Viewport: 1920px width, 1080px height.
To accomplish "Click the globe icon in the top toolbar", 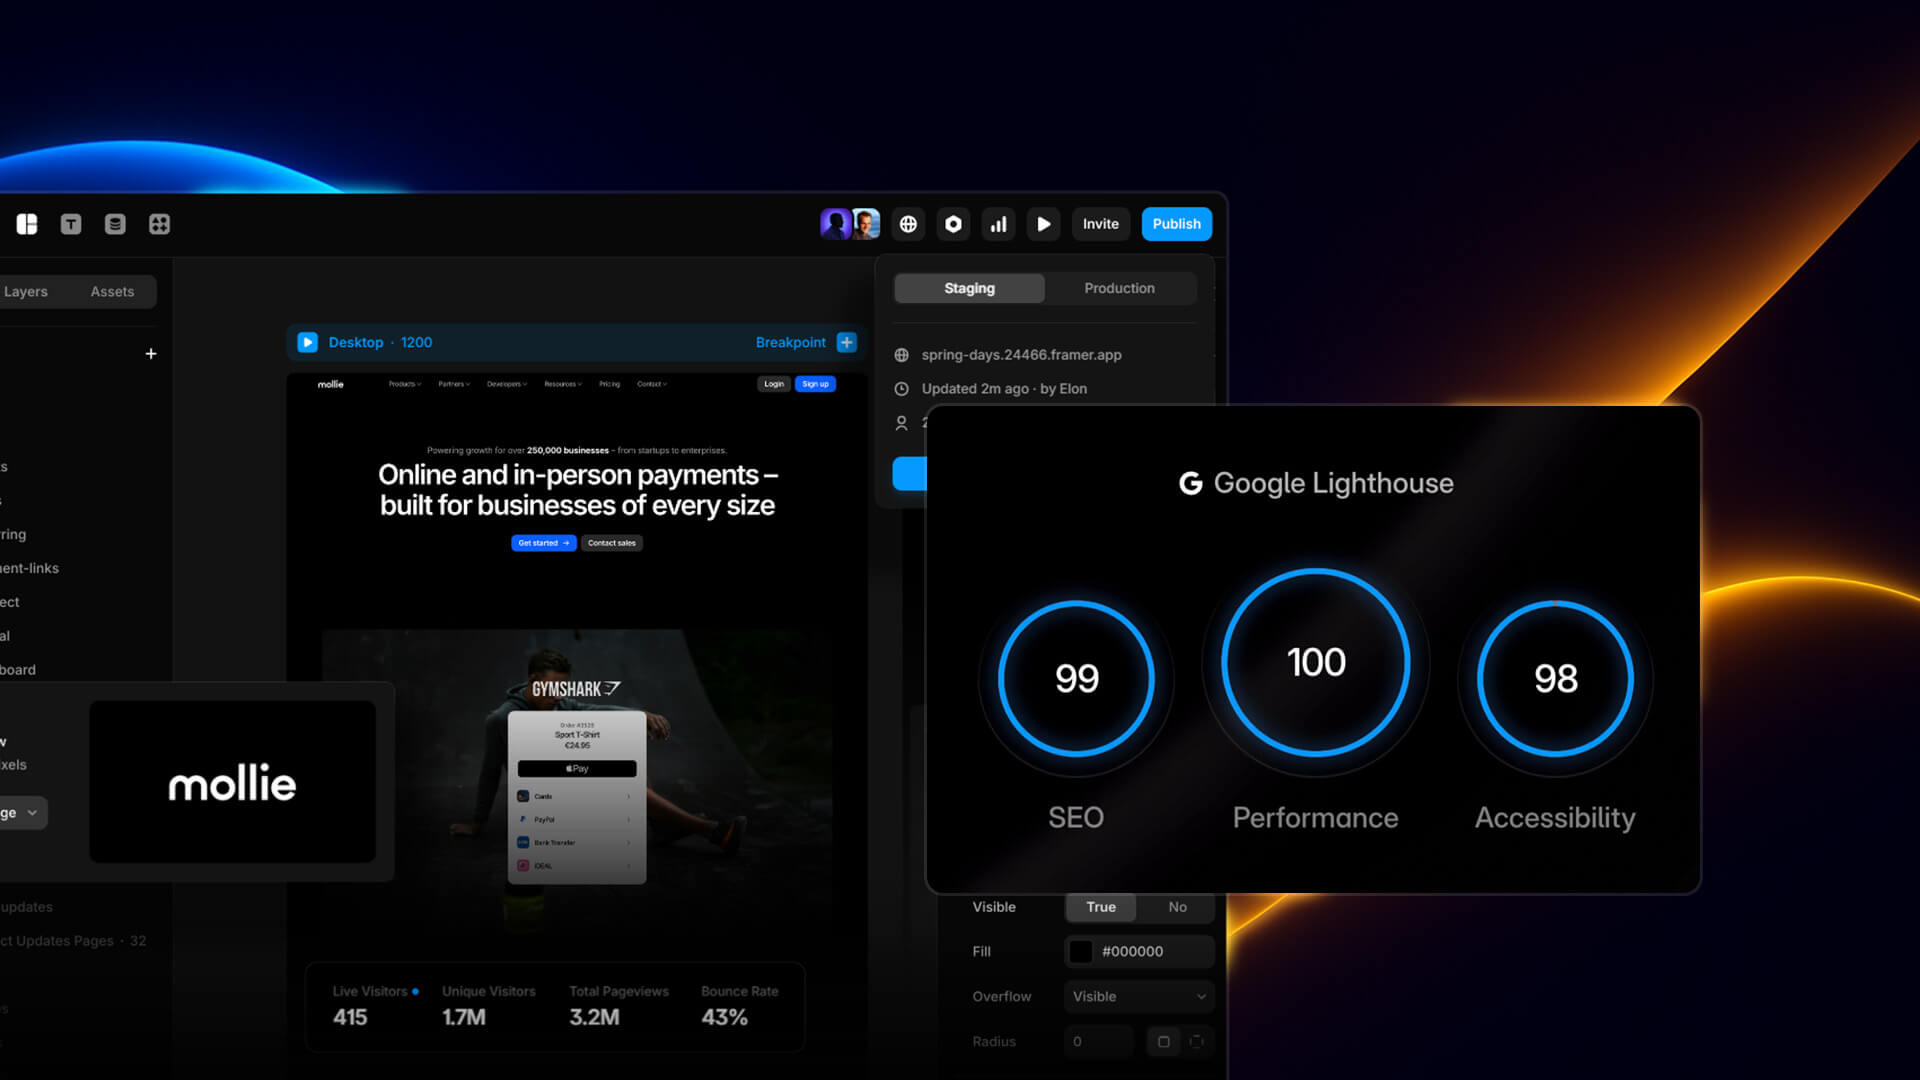I will [x=908, y=224].
